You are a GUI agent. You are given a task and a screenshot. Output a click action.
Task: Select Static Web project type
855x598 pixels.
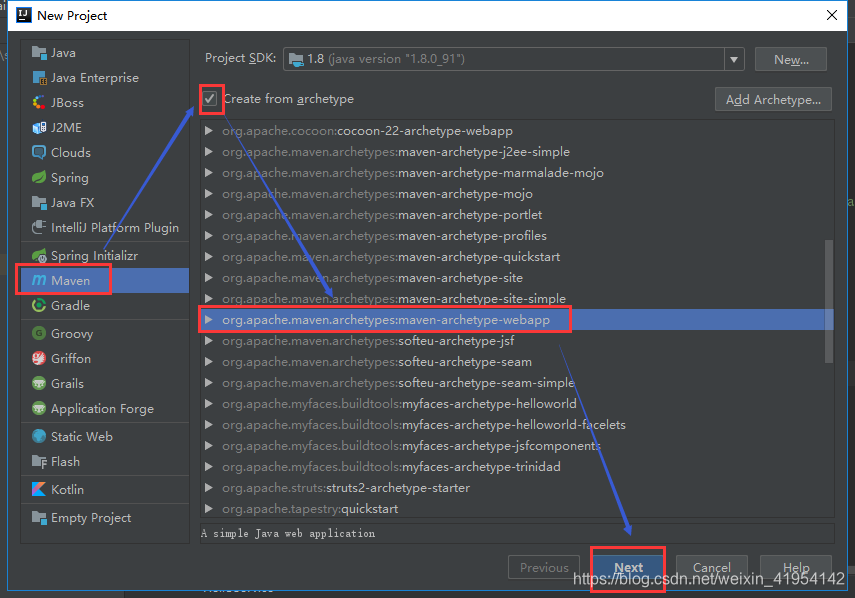(105, 436)
